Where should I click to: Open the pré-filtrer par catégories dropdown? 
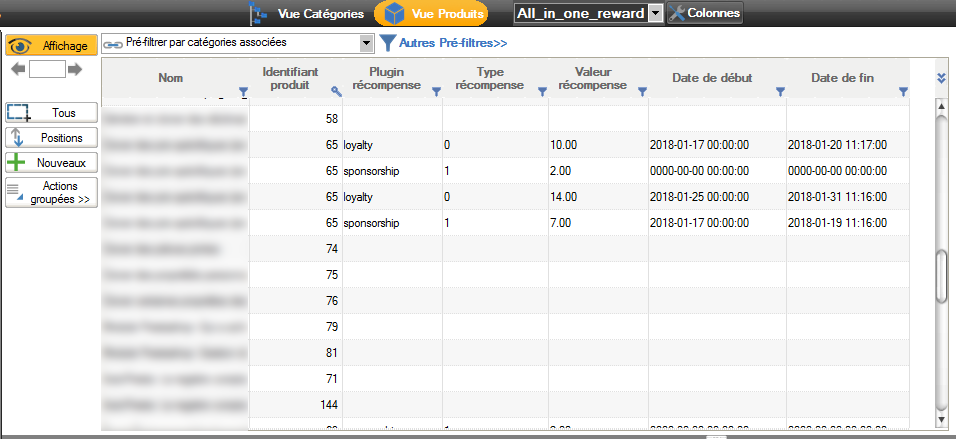[x=366, y=44]
